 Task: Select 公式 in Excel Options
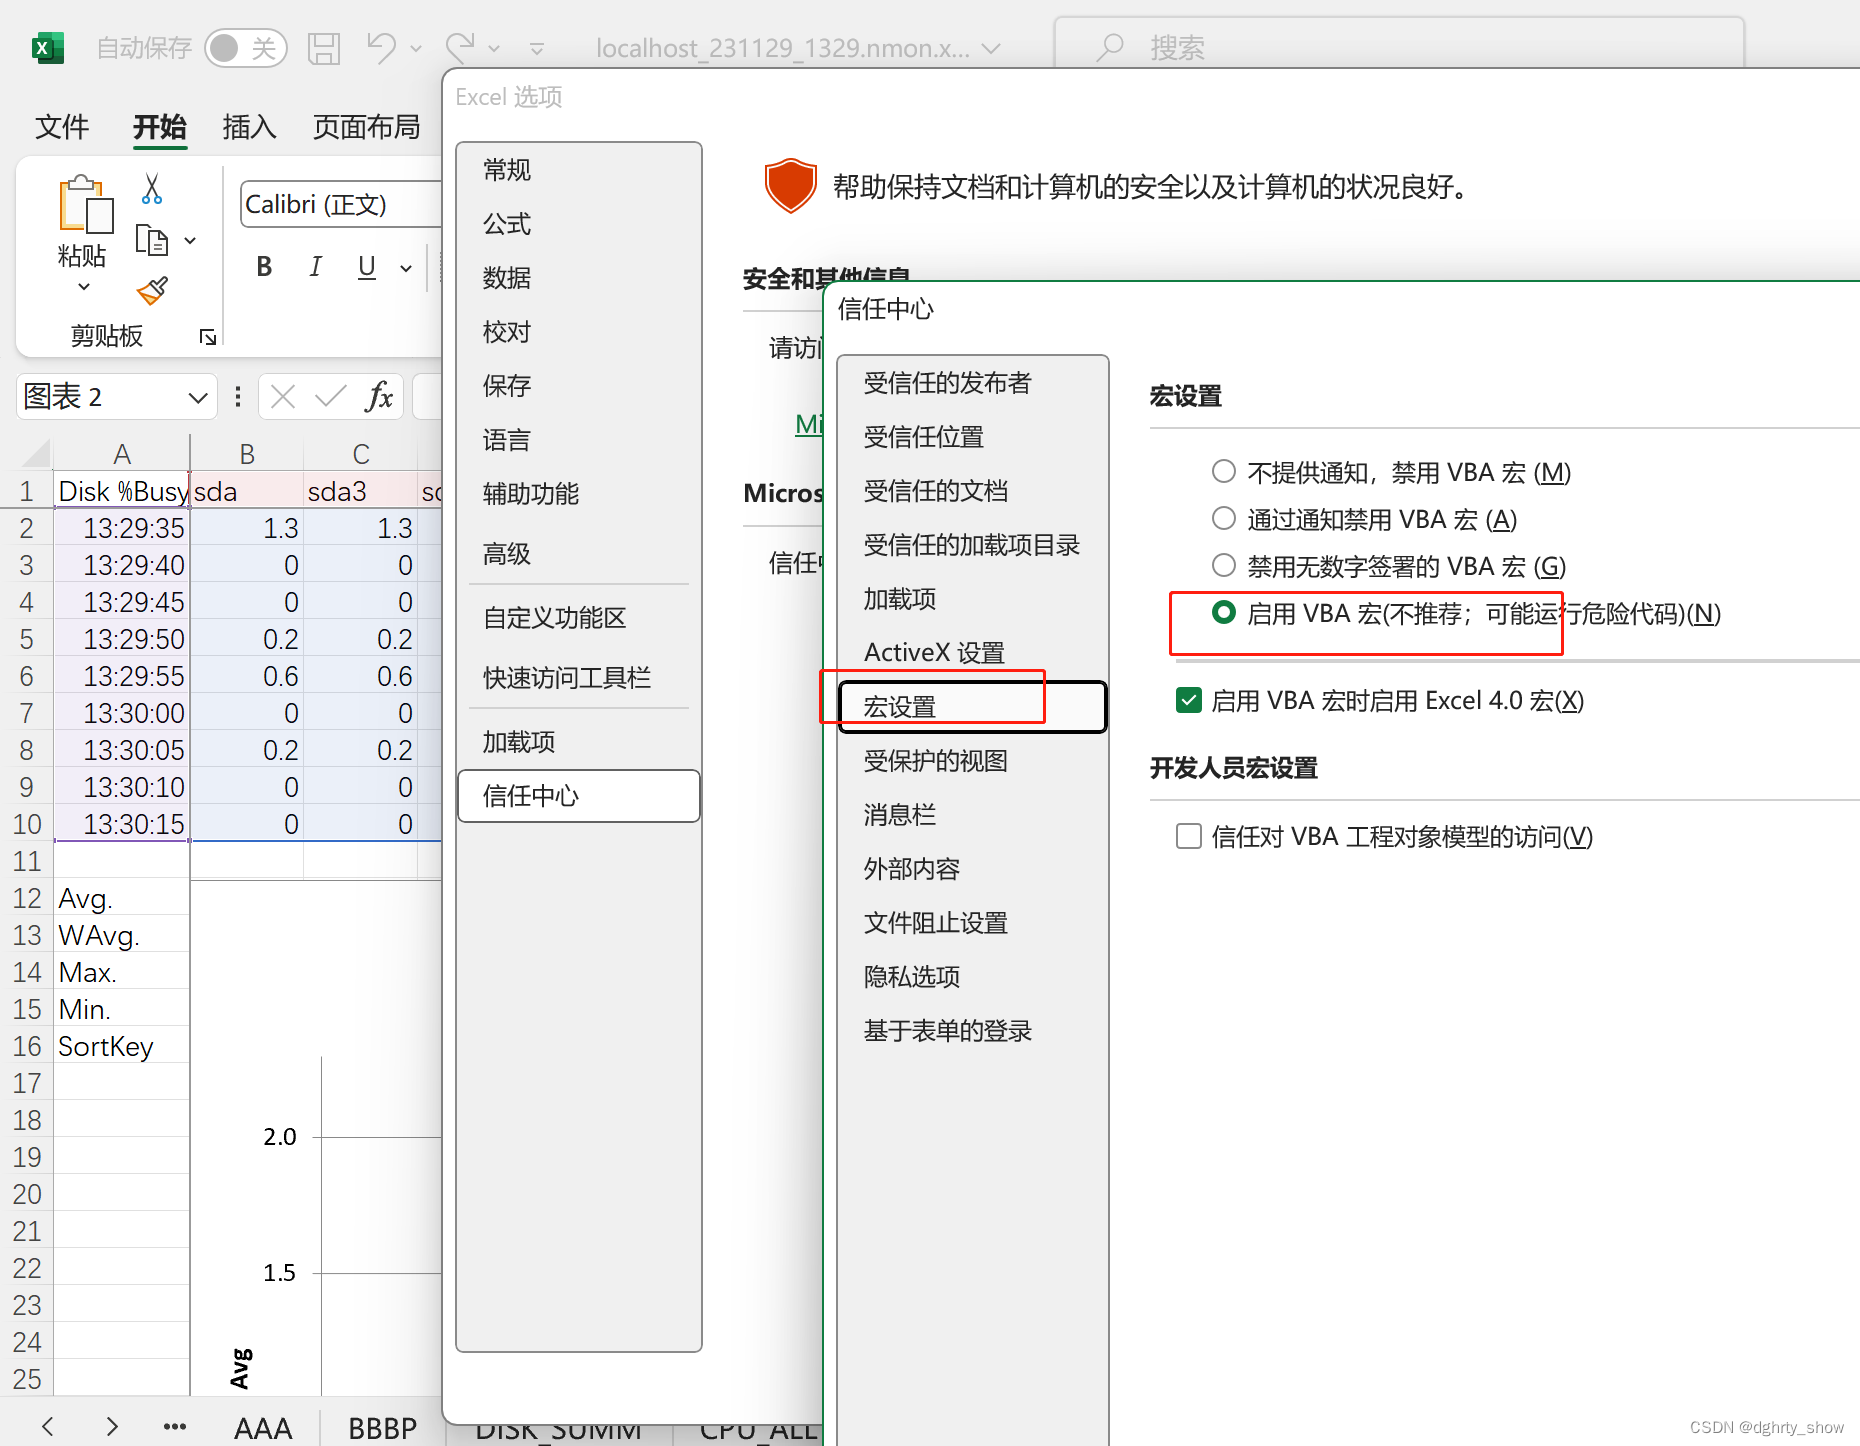click(579, 224)
